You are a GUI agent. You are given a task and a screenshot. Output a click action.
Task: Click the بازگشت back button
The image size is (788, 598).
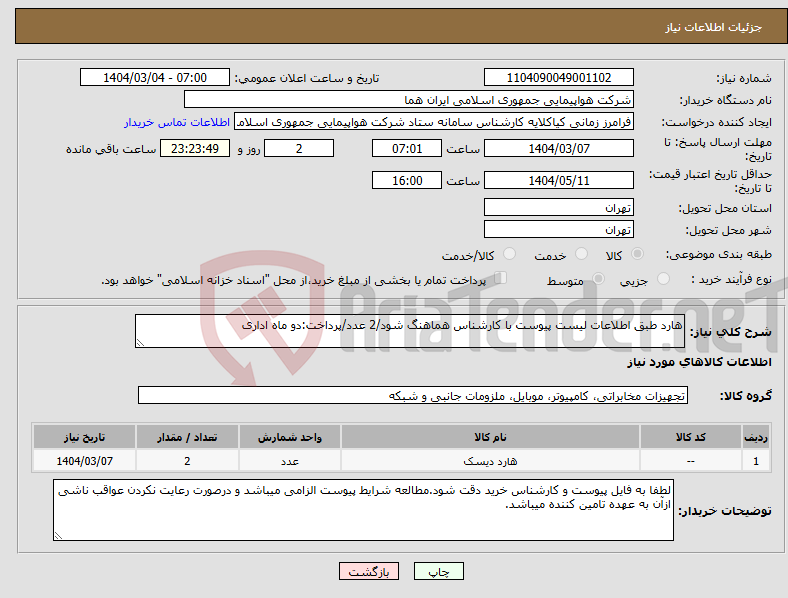(x=369, y=571)
